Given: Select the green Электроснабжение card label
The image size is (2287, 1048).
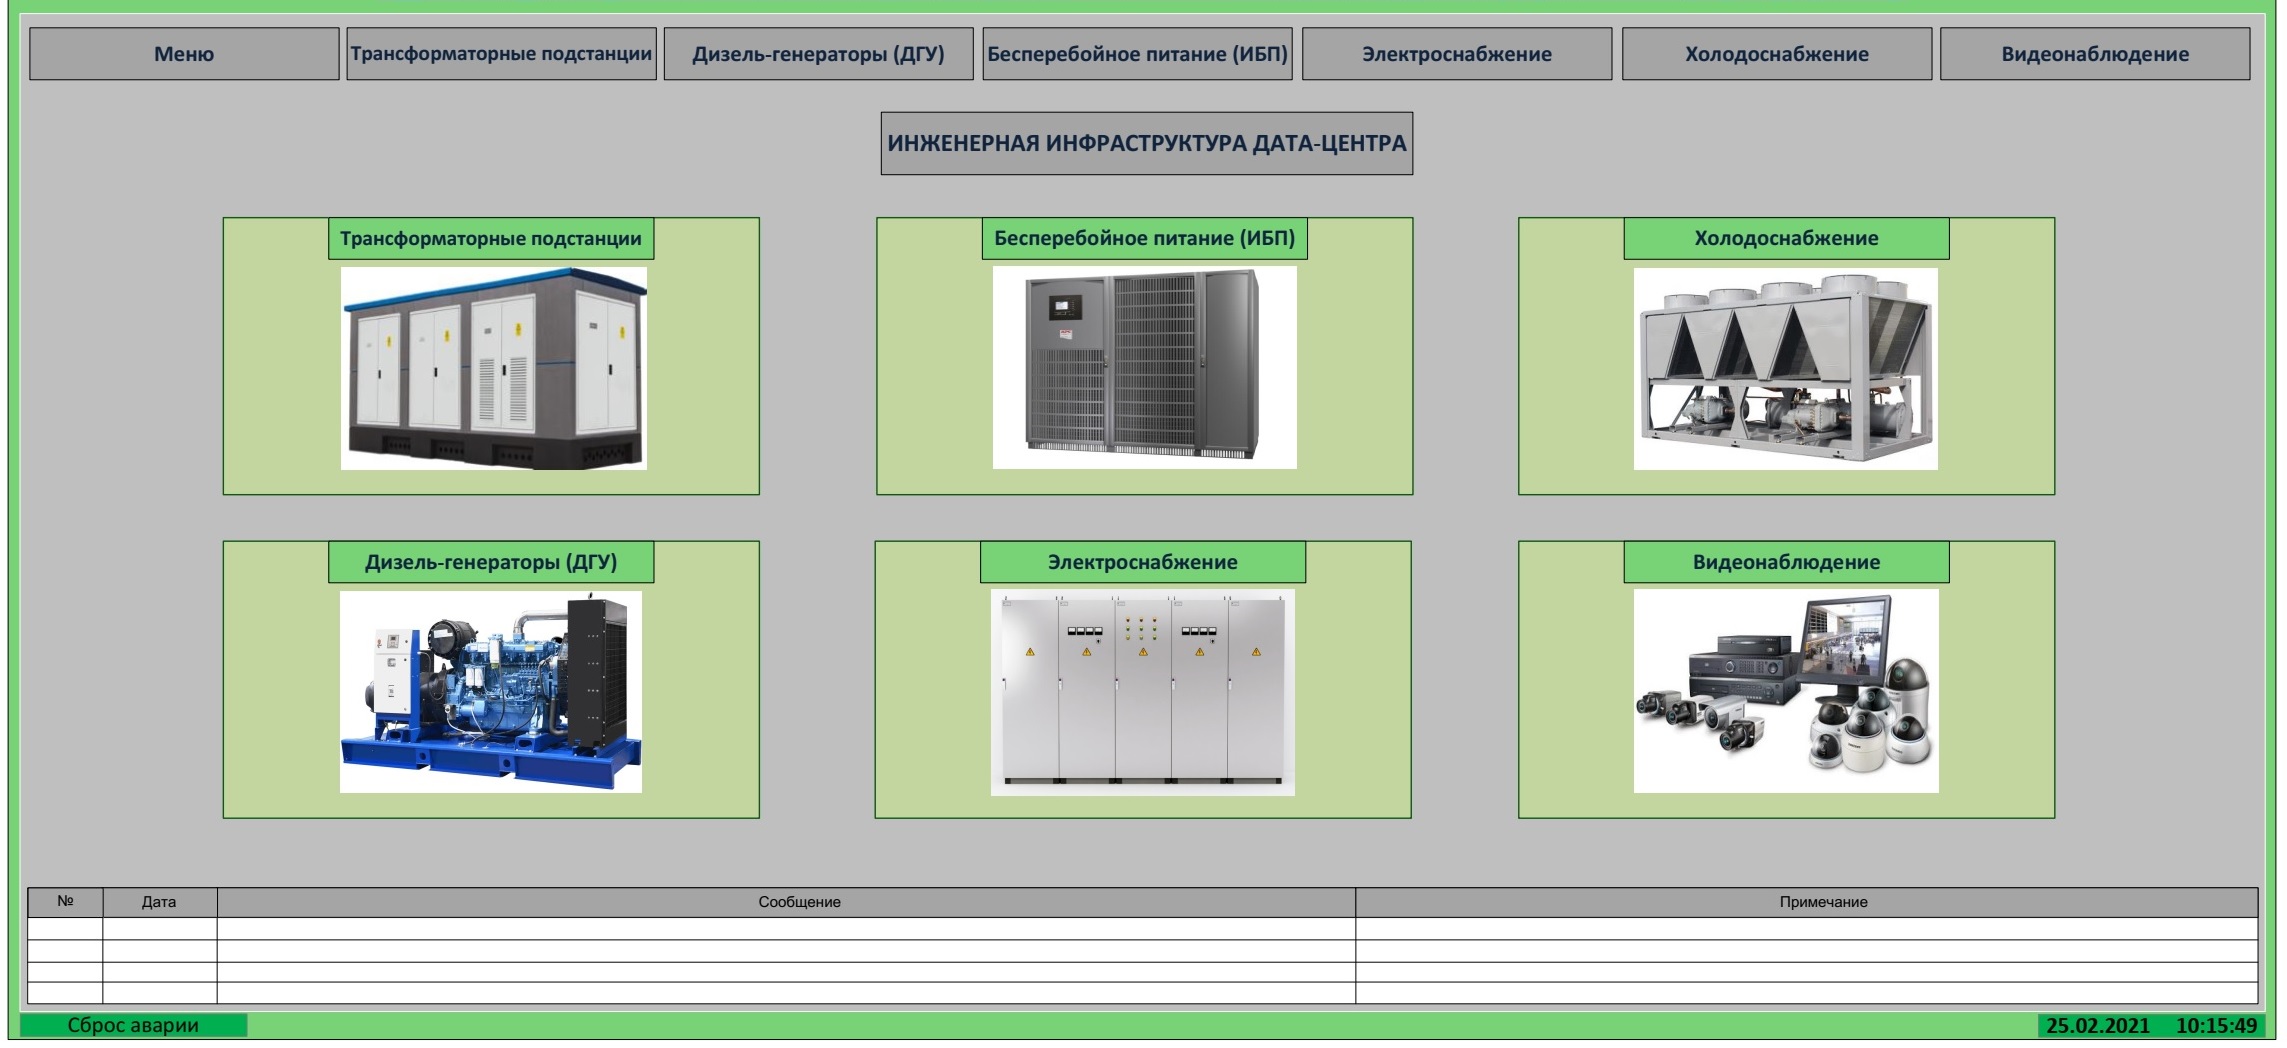Looking at the screenshot, I should click(1143, 562).
